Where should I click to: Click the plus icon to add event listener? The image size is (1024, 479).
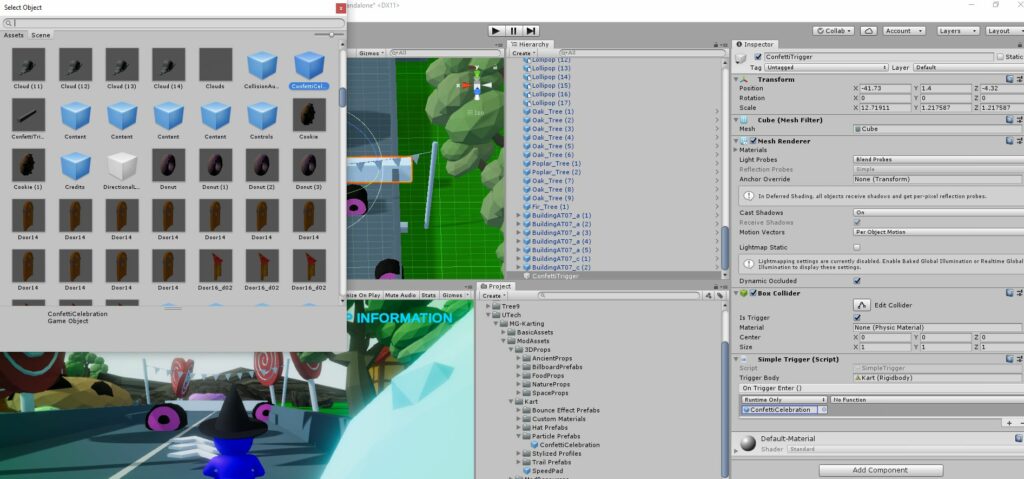1009,423
